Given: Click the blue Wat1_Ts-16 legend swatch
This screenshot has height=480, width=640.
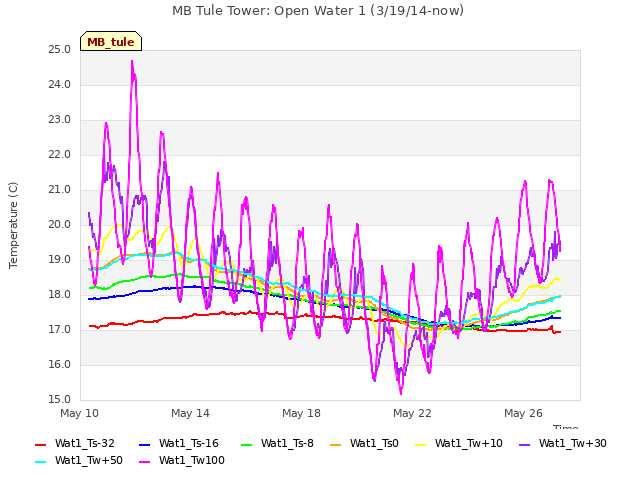Looking at the screenshot, I should point(145,444).
